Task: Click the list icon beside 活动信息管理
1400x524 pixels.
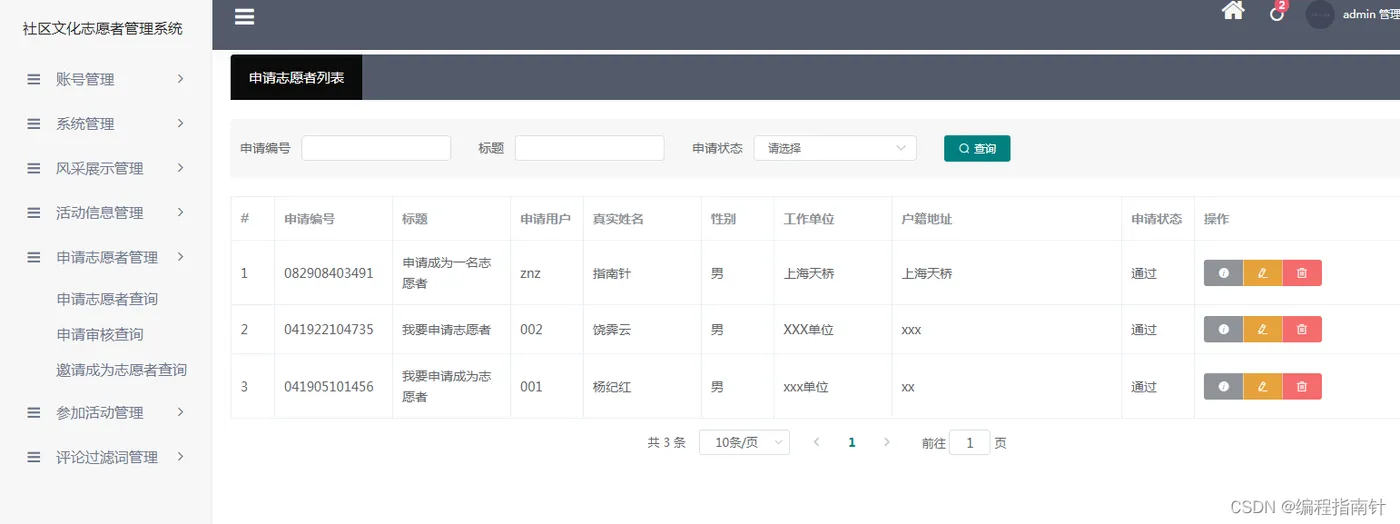Action: [x=34, y=212]
